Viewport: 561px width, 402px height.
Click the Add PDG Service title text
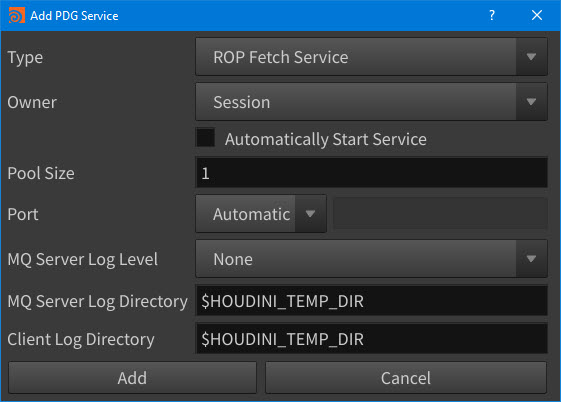(x=74, y=16)
